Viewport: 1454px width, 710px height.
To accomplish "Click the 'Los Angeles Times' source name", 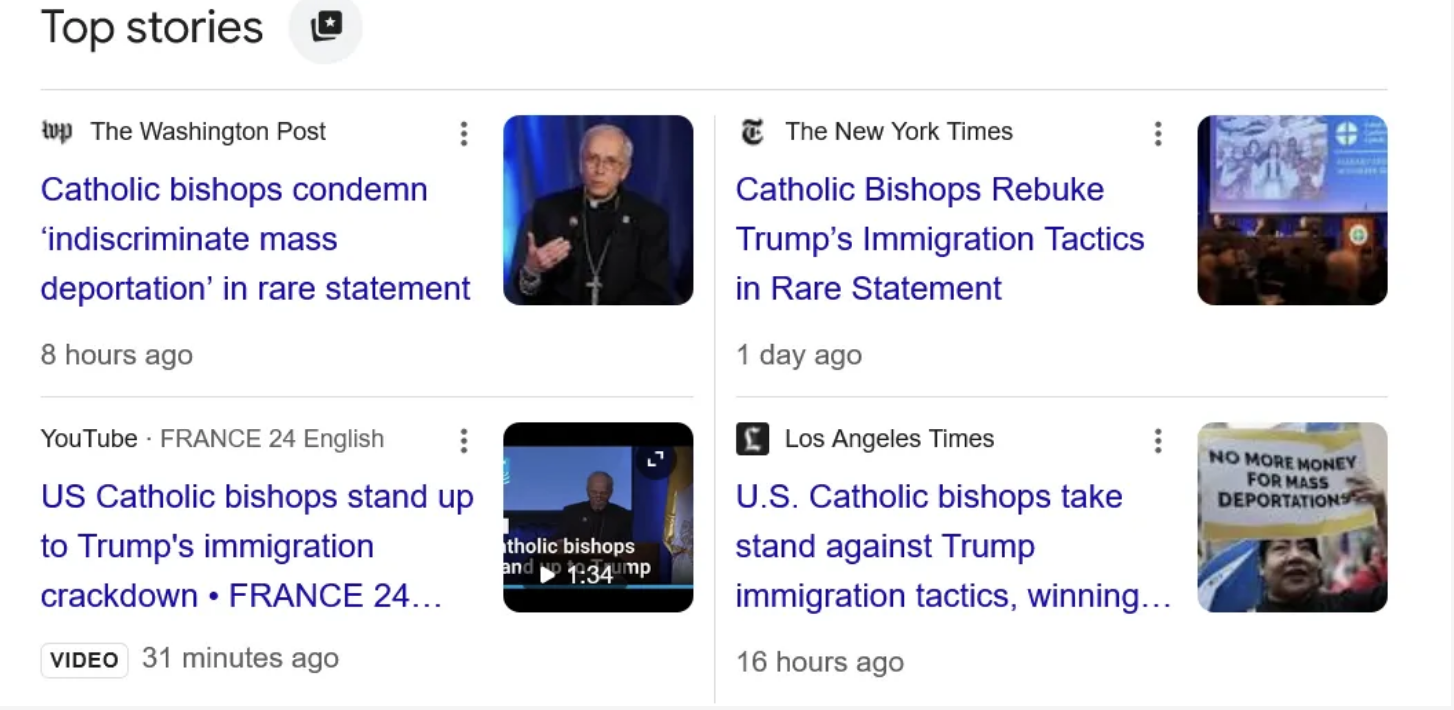I will click(x=889, y=439).
